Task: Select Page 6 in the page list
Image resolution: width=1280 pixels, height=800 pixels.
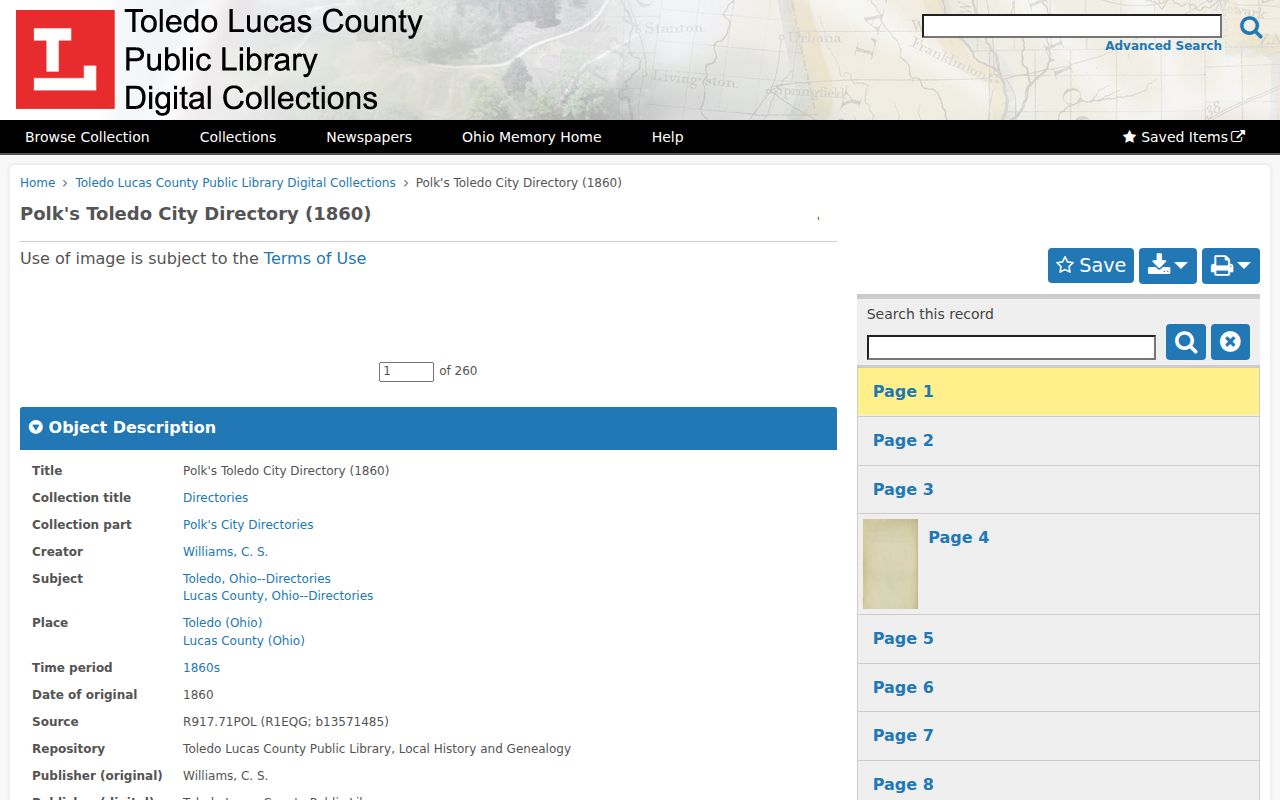Action: pos(1058,687)
